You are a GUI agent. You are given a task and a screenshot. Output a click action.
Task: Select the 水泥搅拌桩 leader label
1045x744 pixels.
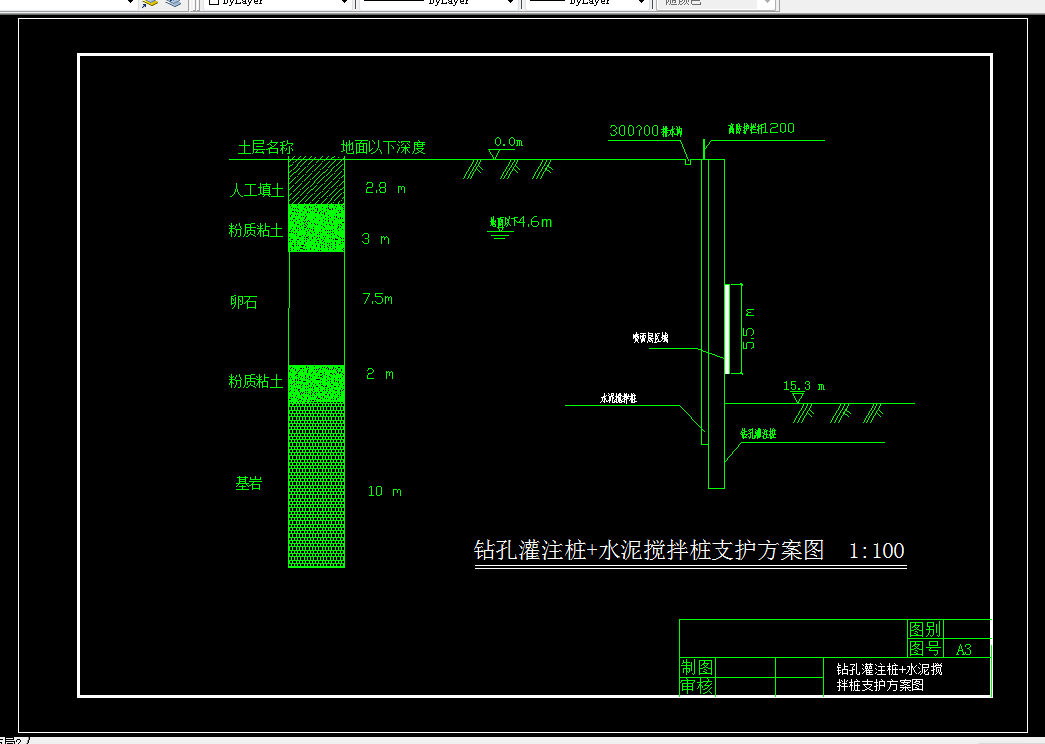point(618,398)
